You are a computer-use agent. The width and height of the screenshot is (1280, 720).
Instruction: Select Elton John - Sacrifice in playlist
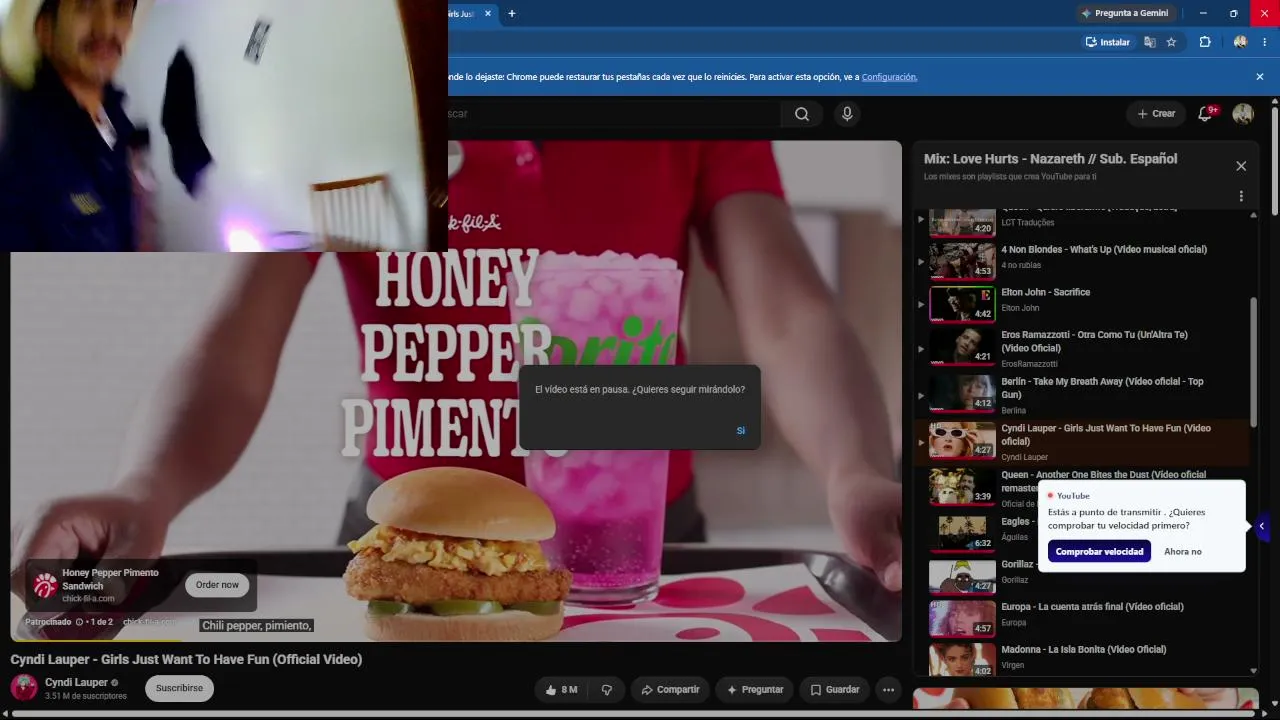click(1045, 292)
